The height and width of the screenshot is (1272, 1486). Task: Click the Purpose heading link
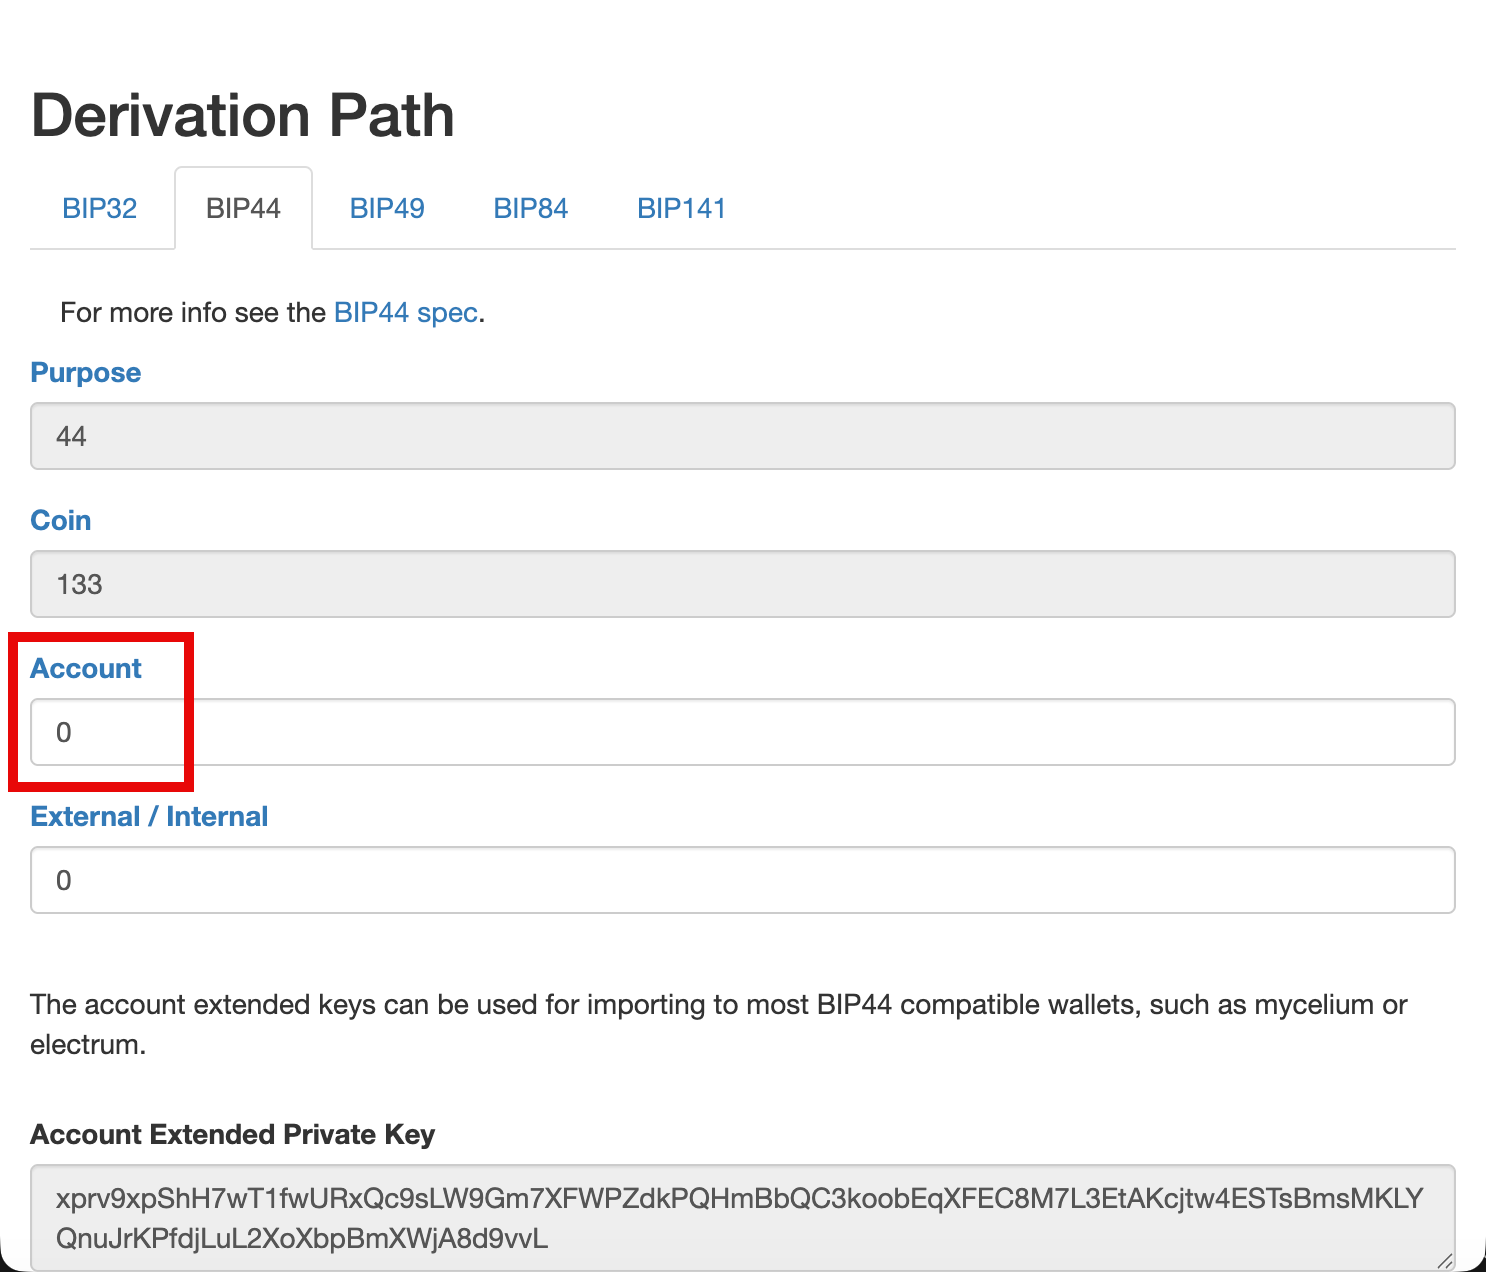click(85, 372)
